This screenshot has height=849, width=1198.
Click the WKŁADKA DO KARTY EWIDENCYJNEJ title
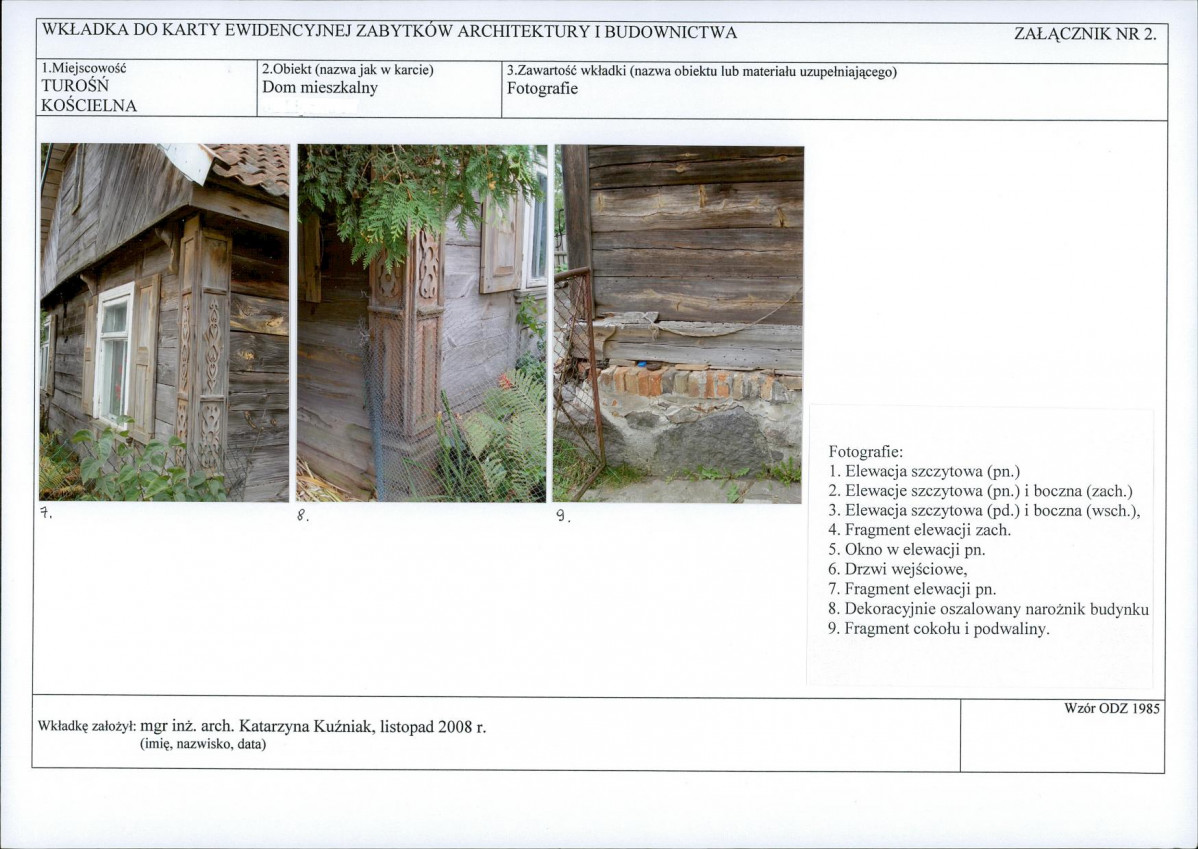click(x=389, y=31)
